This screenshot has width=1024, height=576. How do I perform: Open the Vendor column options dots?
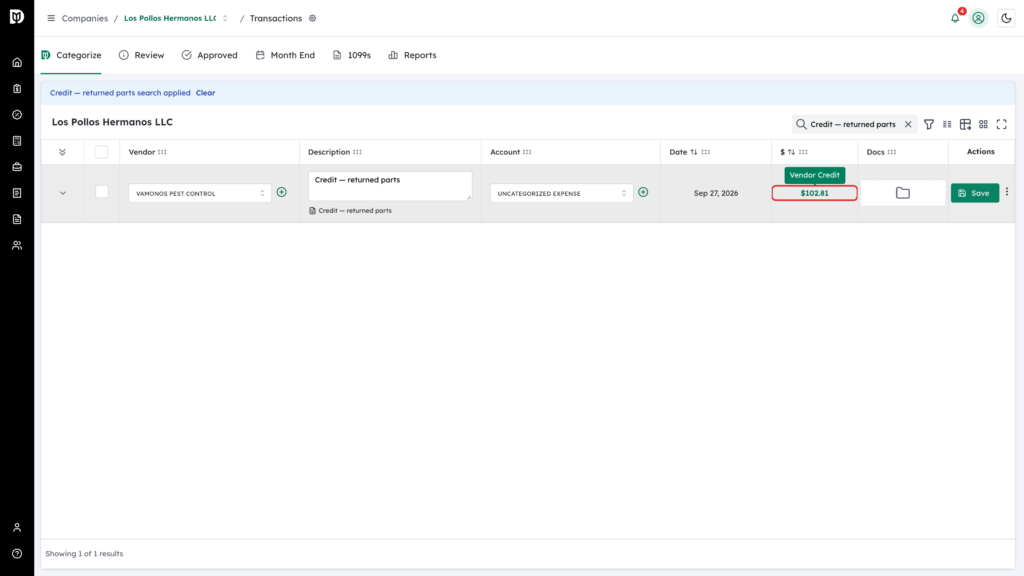point(162,152)
